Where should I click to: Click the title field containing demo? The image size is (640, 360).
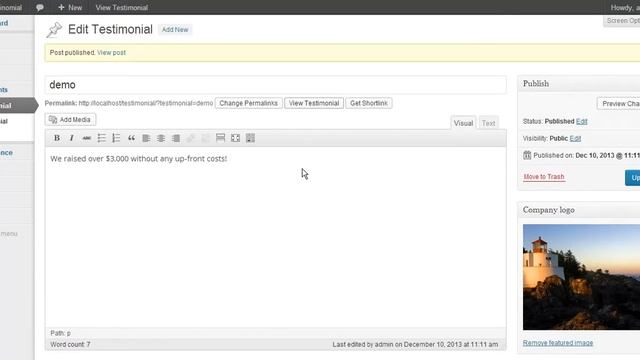(276, 85)
